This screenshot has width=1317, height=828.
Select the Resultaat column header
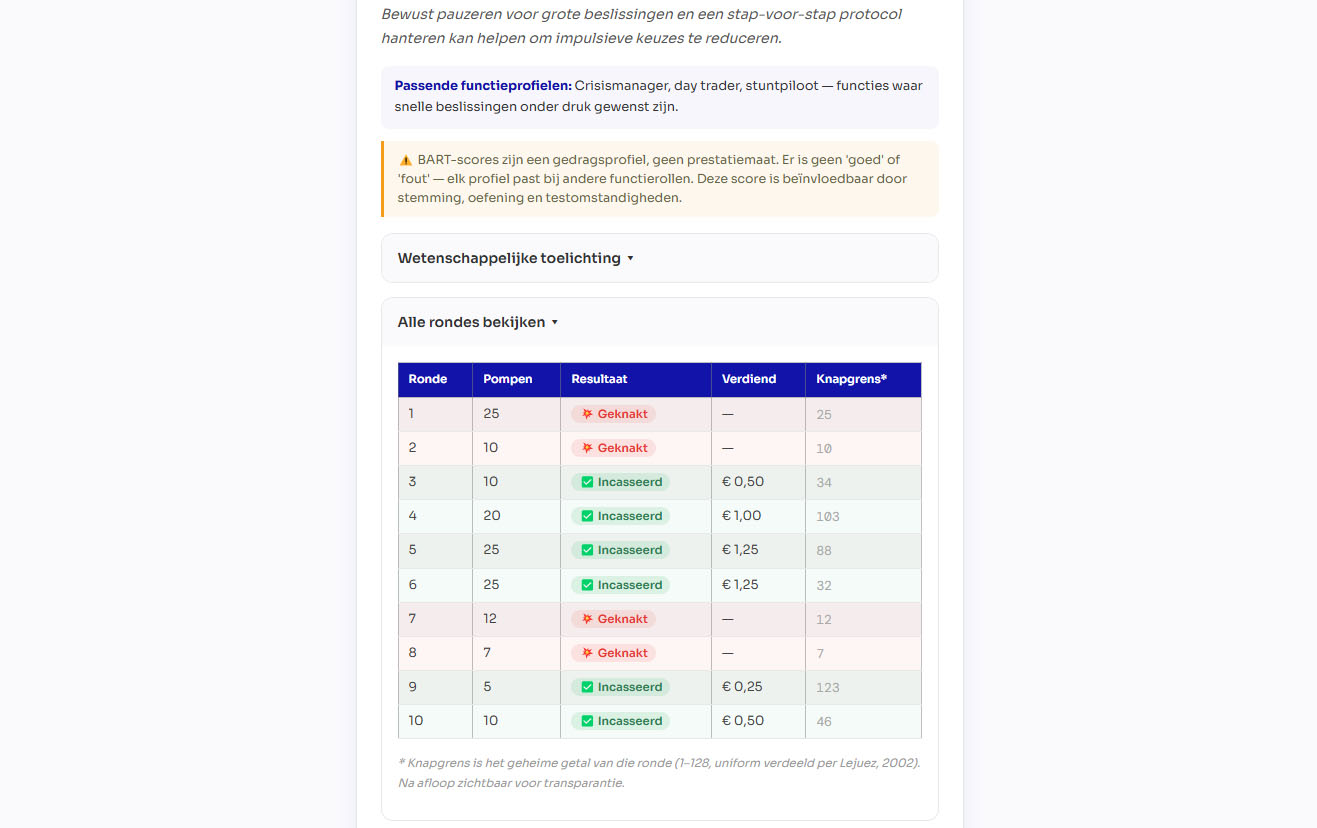[599, 379]
